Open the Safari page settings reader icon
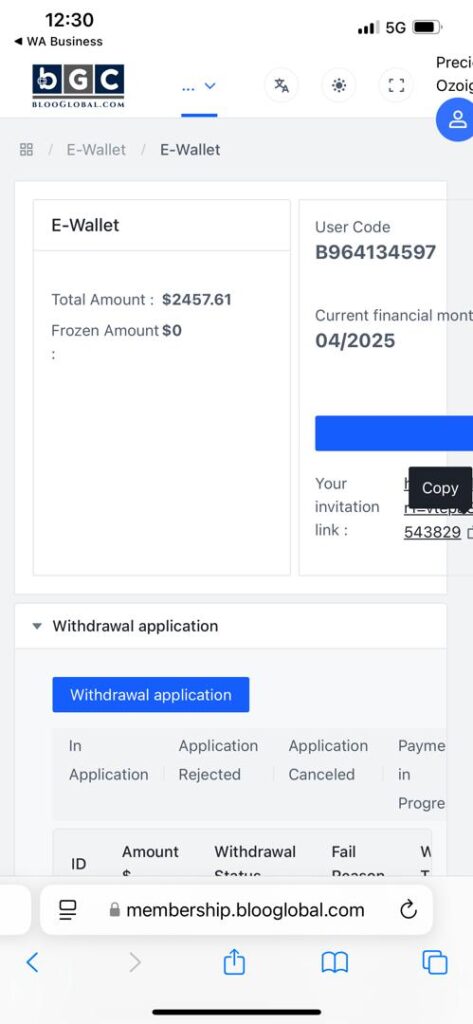473x1024 pixels. [x=67, y=910]
